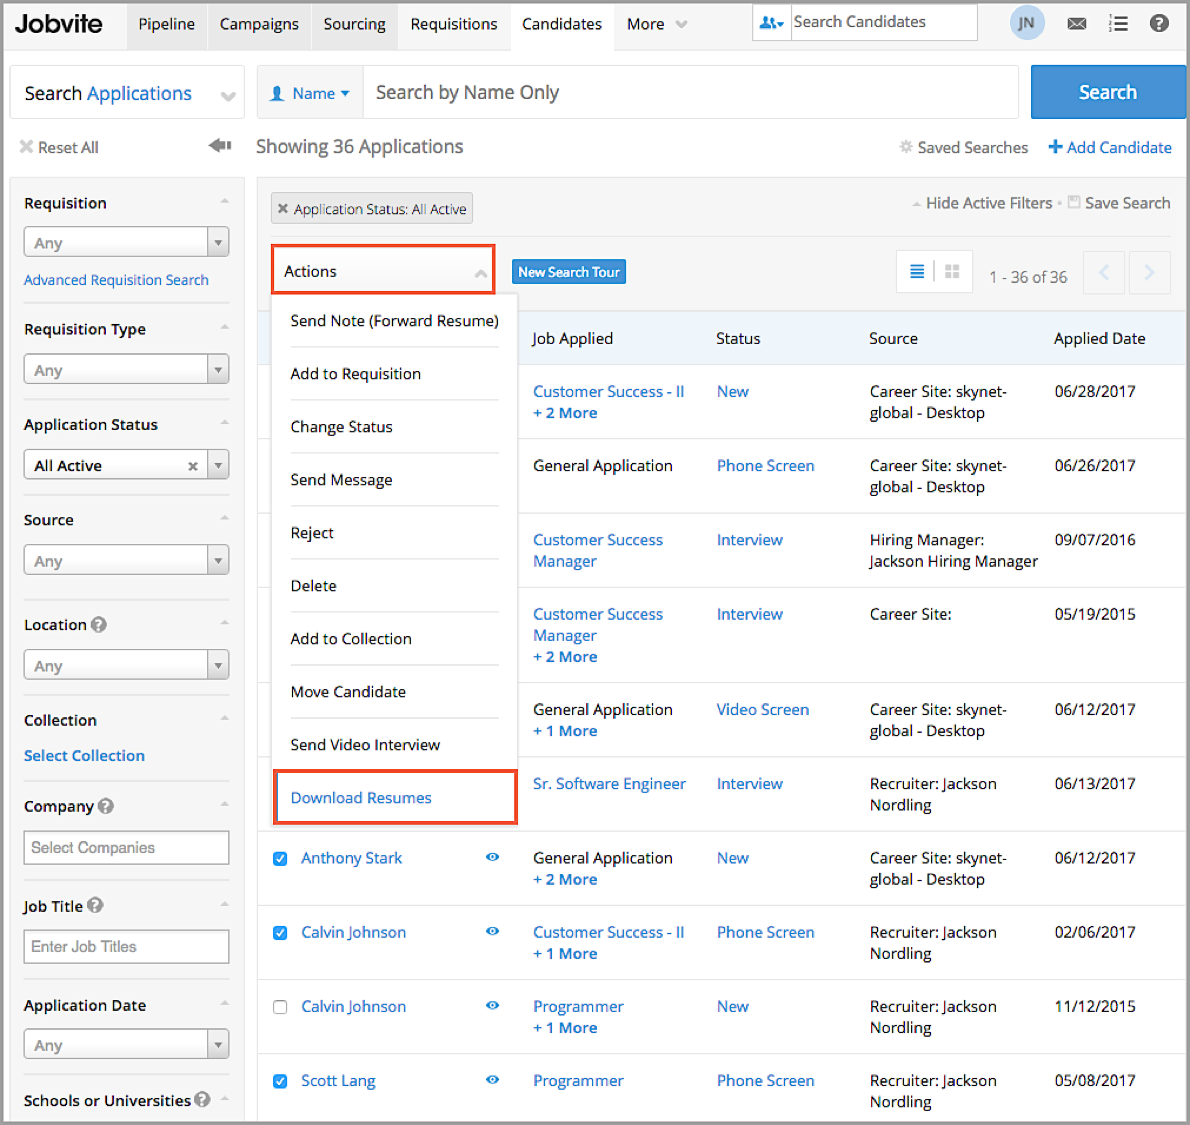1190x1125 pixels.
Task: Preview Scott Lang with eye icon
Action: (493, 1079)
